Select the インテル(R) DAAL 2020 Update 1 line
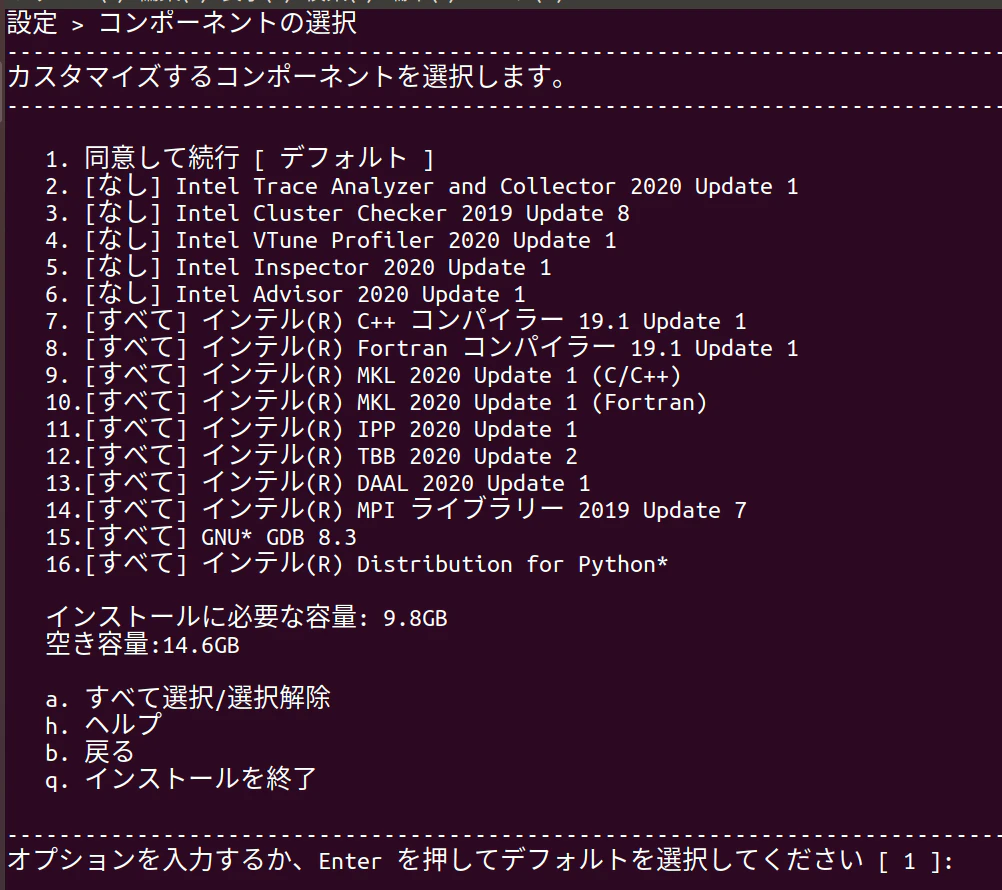This screenshot has width=1002, height=890. pyautogui.click(x=318, y=483)
